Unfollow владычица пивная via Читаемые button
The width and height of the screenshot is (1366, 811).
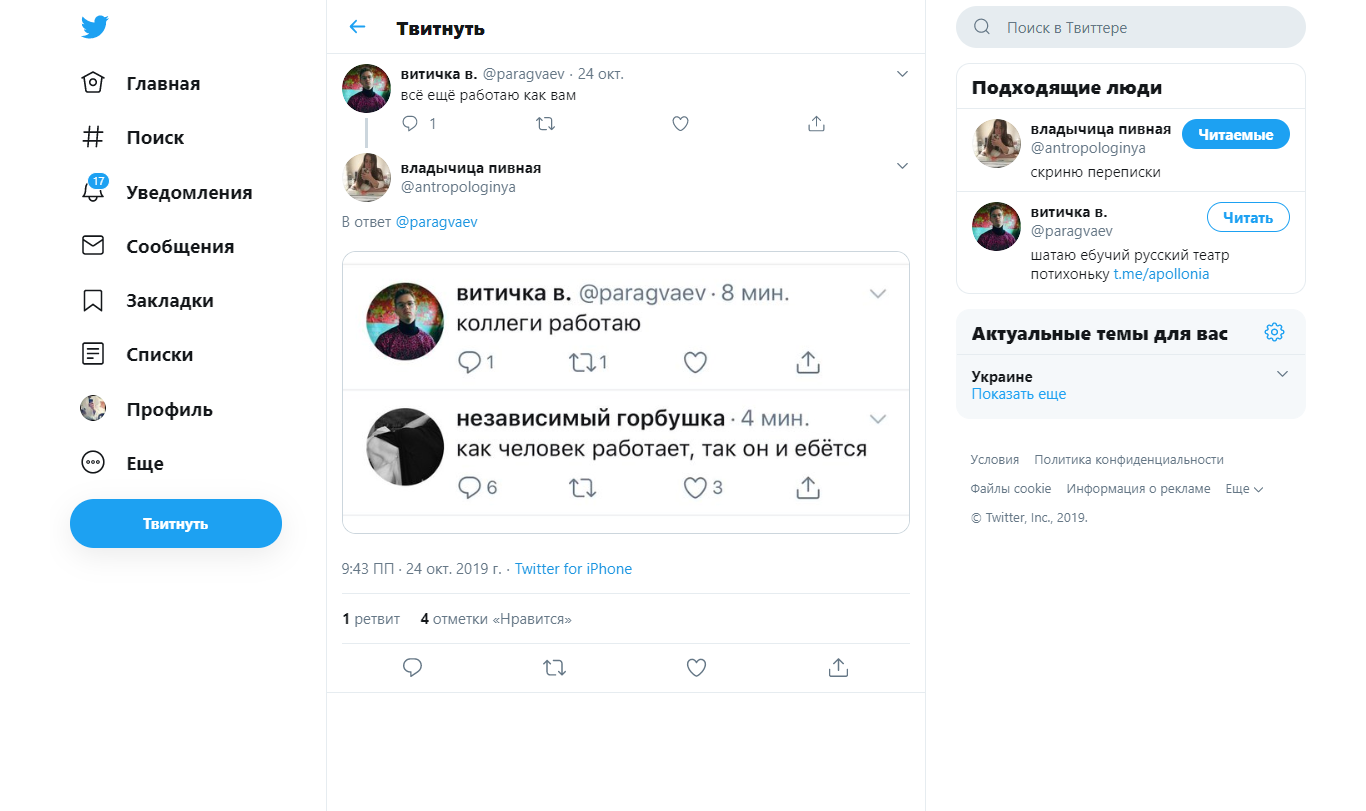click(x=1235, y=134)
